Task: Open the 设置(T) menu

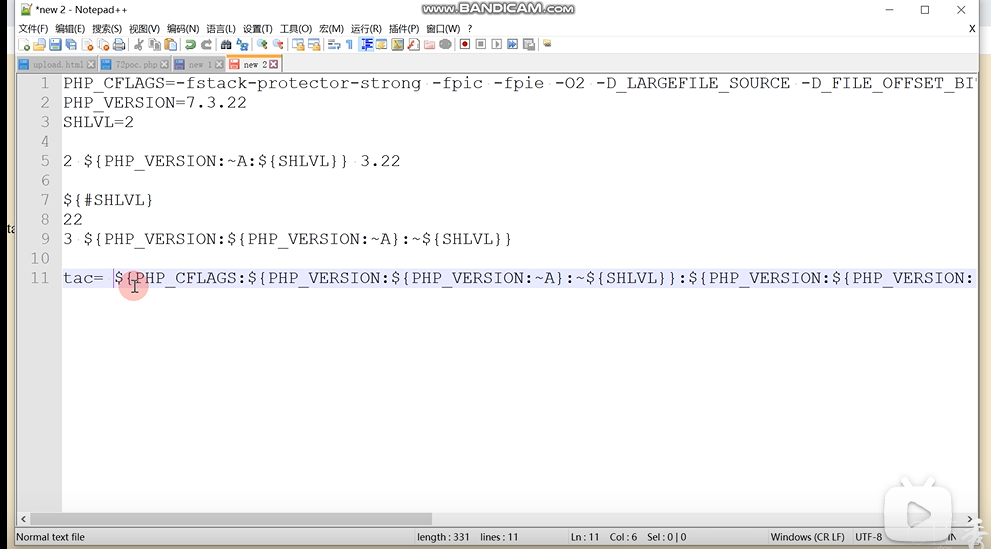Action: [257, 28]
